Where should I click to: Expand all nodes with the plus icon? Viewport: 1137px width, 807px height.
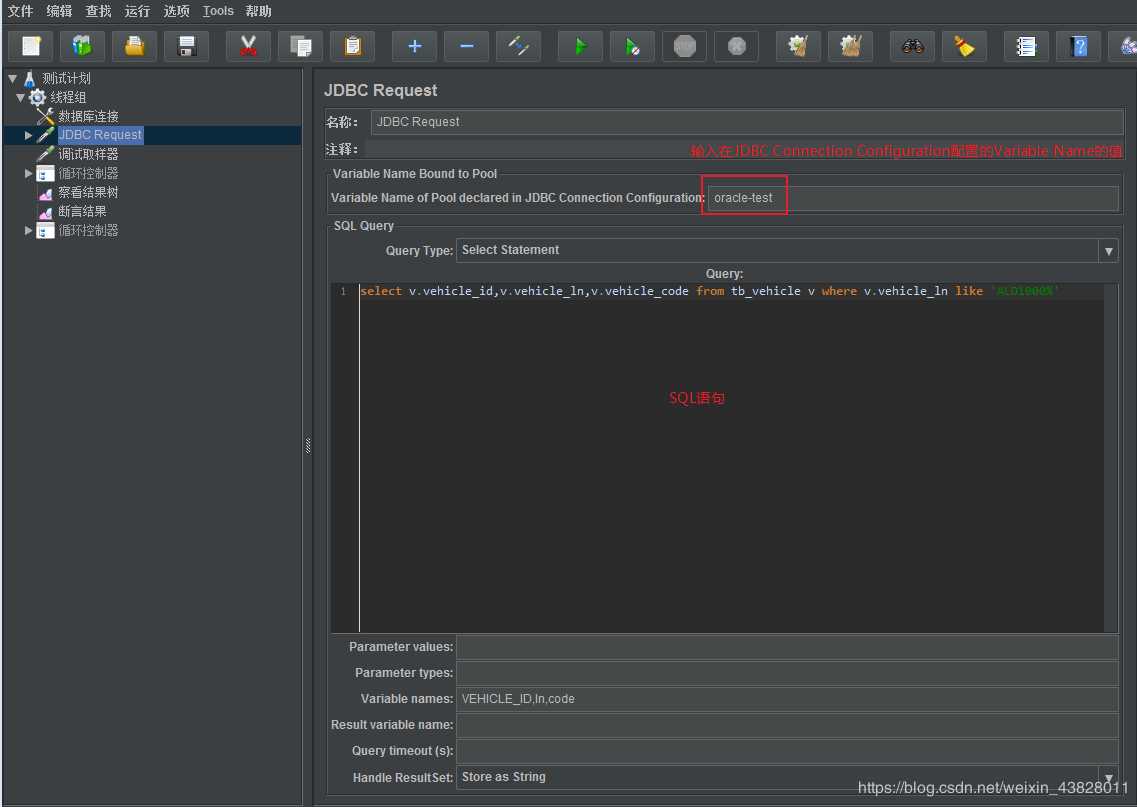414,46
